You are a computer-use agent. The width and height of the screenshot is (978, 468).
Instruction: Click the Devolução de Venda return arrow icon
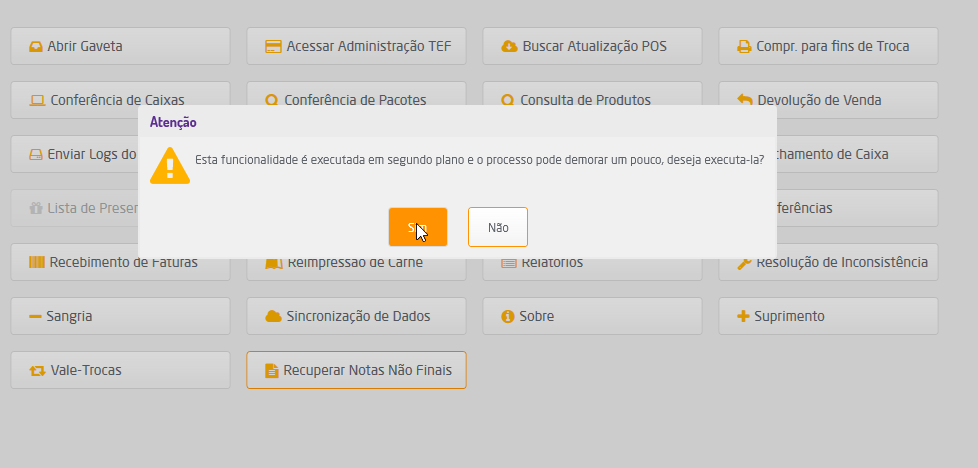click(744, 100)
